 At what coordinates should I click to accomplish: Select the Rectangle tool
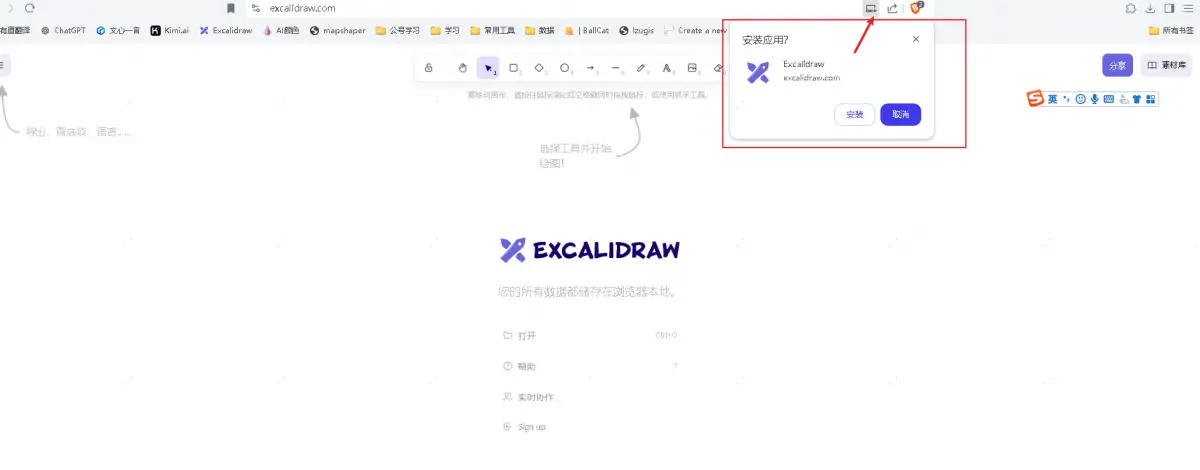click(x=514, y=68)
